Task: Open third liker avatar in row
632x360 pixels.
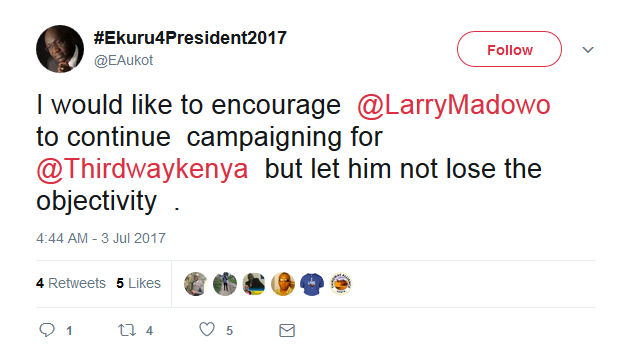Action: (x=254, y=284)
